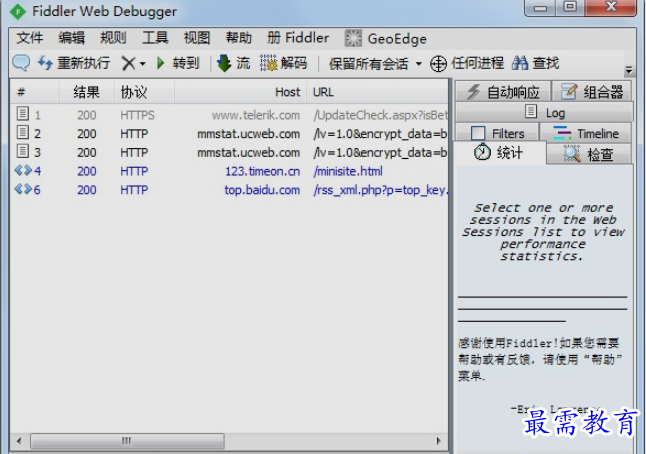Sort by the 协议 column header

coord(144,91)
